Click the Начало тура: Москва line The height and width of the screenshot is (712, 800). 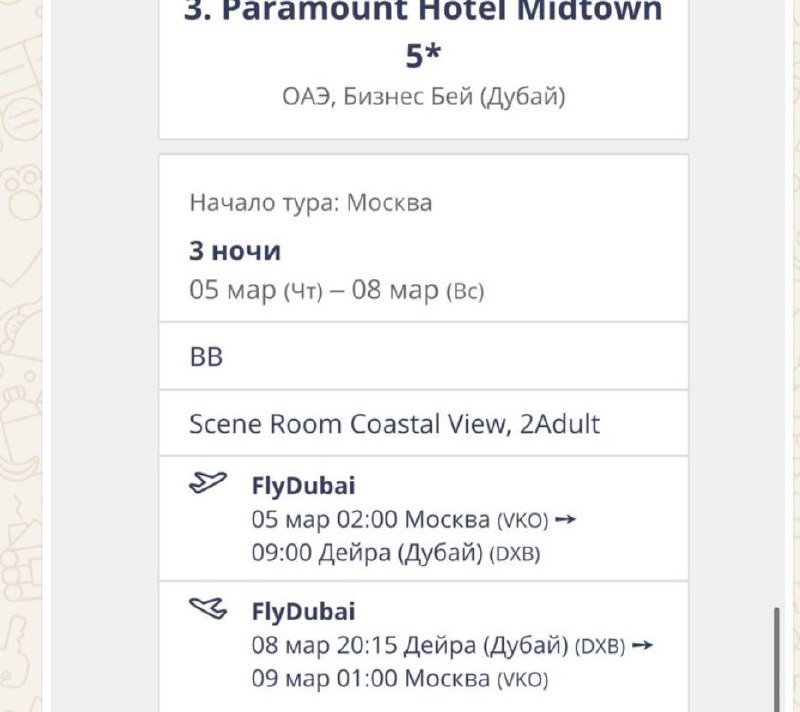311,203
